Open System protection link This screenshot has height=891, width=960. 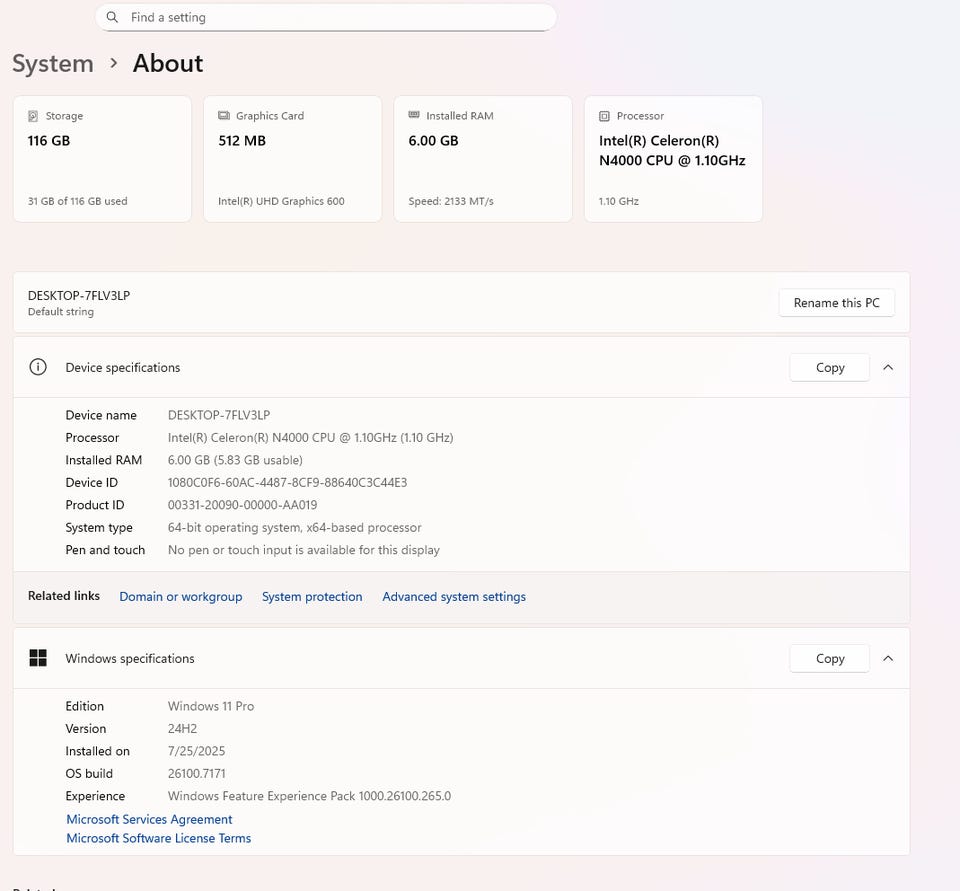(312, 597)
